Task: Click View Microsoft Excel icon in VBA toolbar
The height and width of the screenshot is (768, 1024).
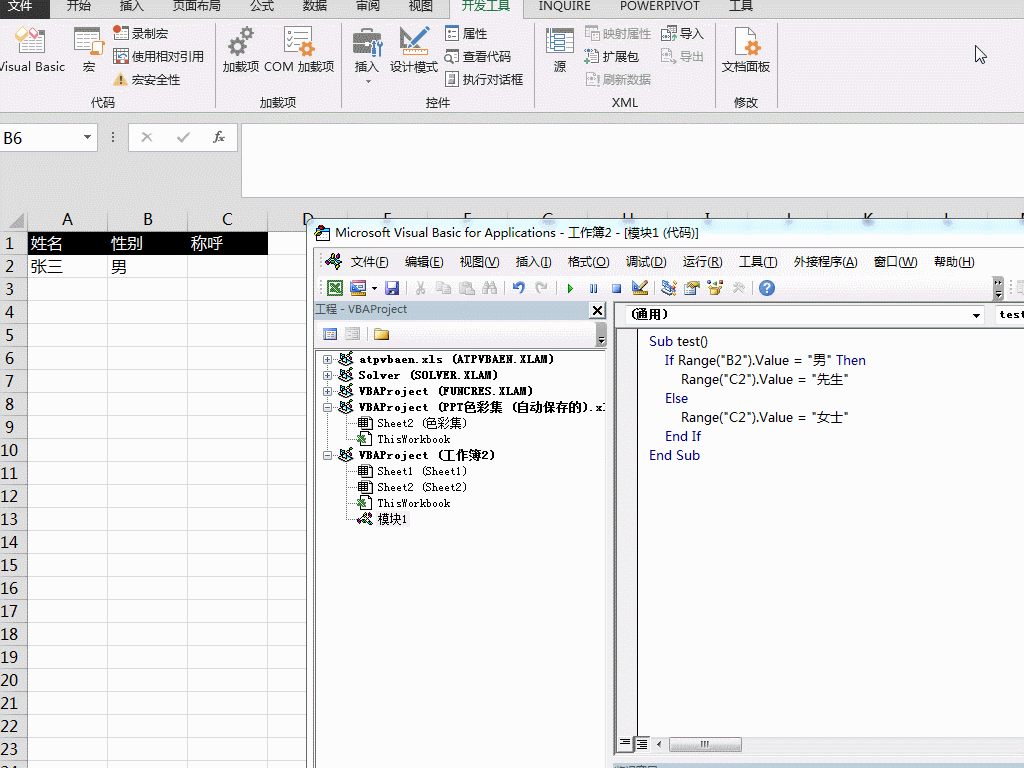Action: click(335, 288)
